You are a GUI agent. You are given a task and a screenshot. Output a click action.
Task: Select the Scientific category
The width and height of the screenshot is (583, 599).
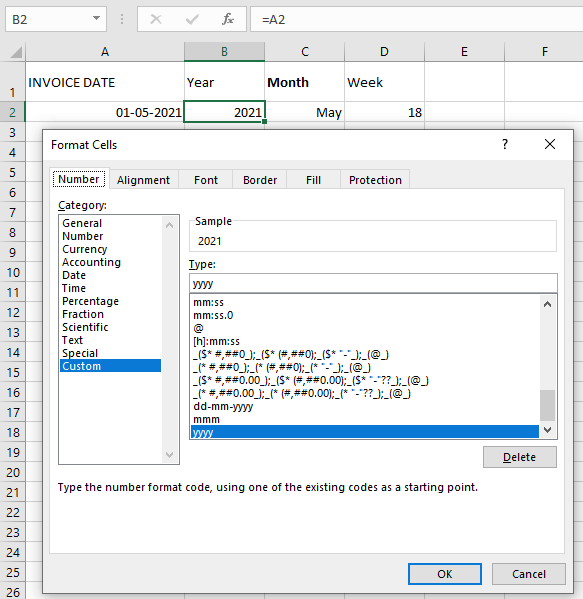110,327
